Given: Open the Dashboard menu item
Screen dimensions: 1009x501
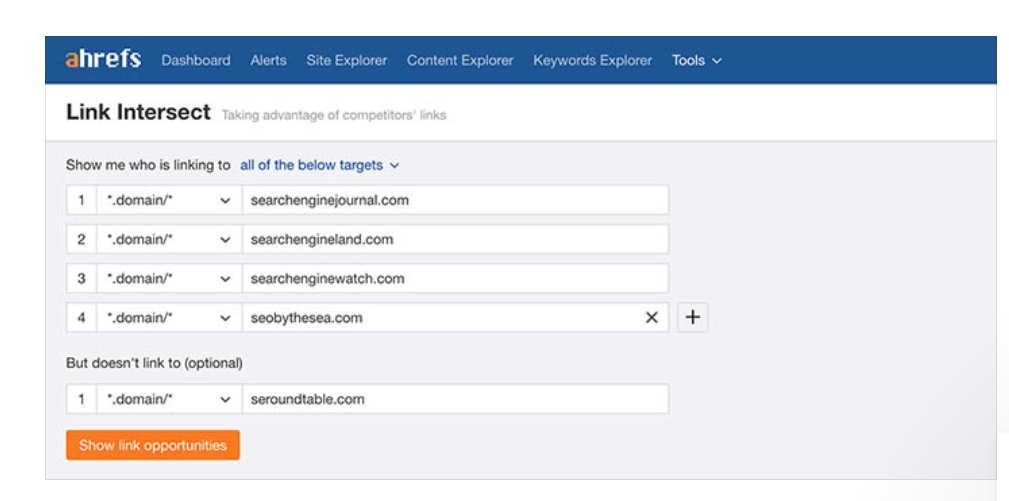Looking at the screenshot, I should click(196, 60).
